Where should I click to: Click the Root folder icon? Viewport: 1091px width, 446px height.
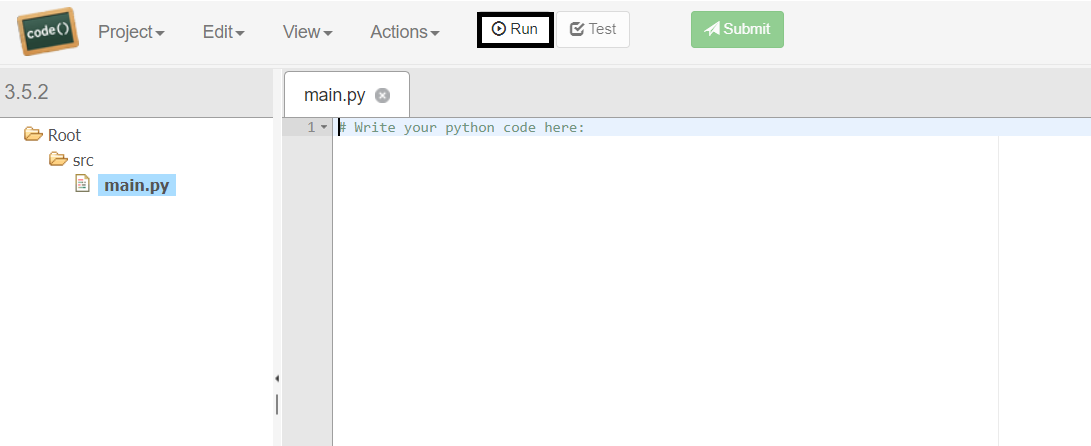pyautogui.click(x=33, y=134)
